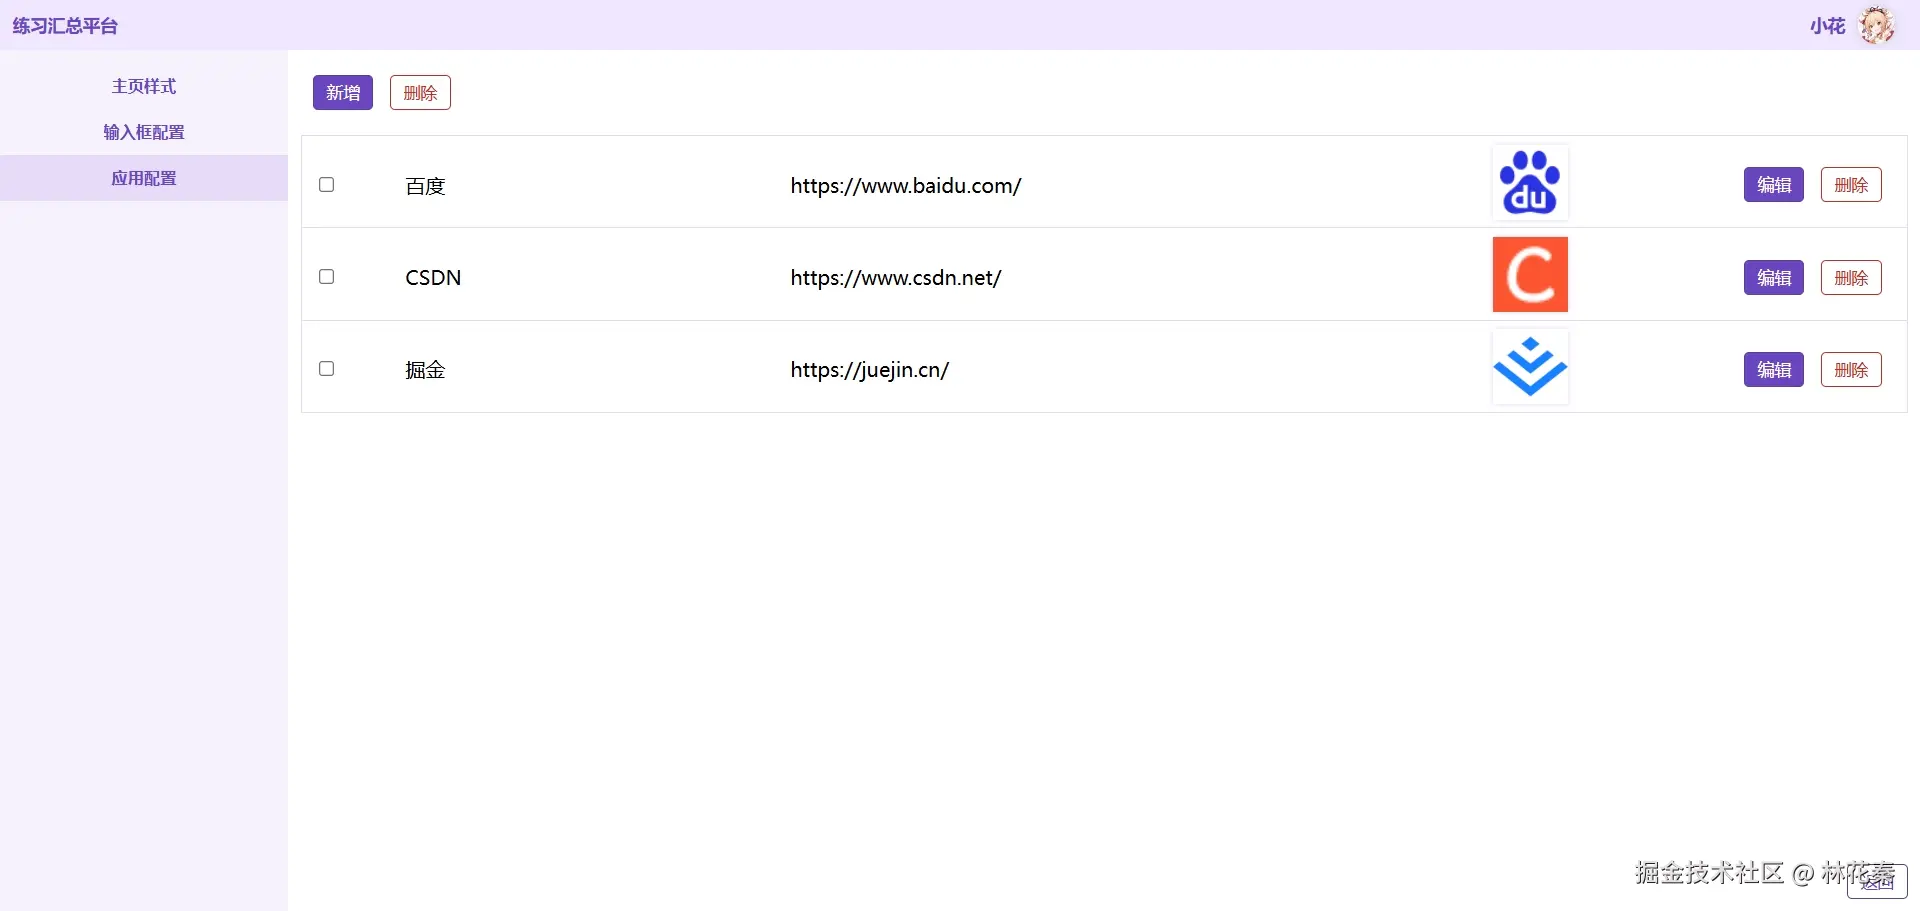1920x911 pixels.
Task: Click the URL https://www.csdn.net/
Action: 896,278
